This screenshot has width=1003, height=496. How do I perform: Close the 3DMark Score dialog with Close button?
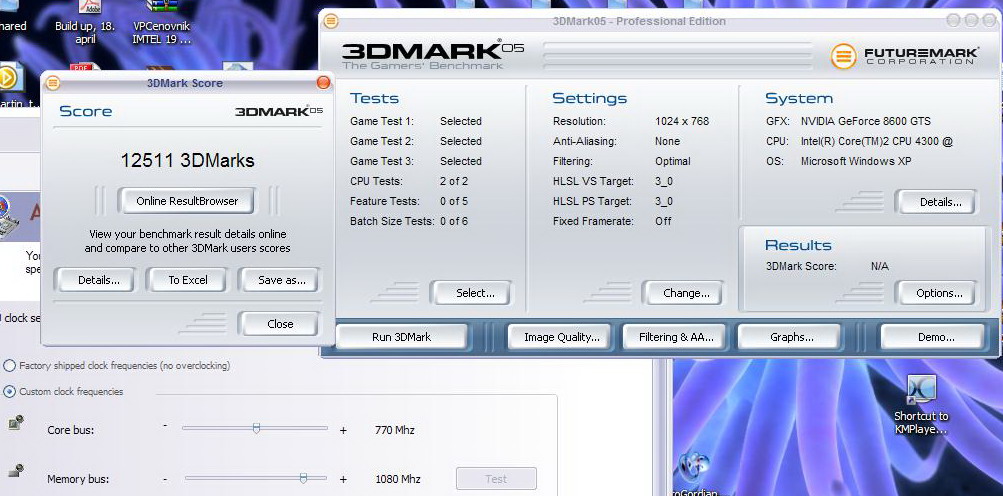click(x=280, y=324)
